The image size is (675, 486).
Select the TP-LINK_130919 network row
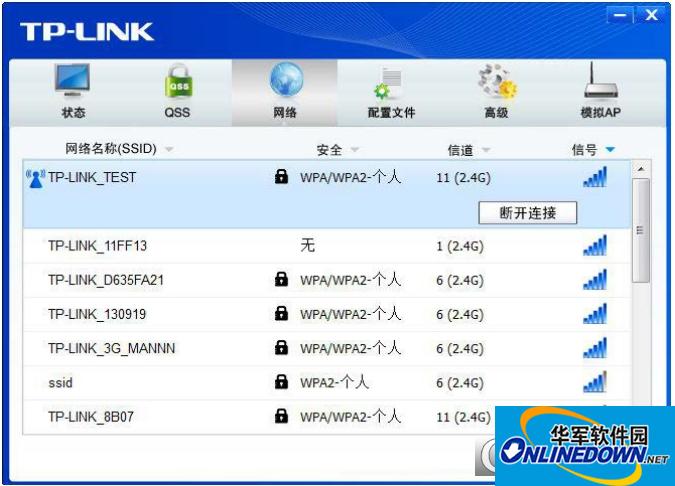(327, 314)
